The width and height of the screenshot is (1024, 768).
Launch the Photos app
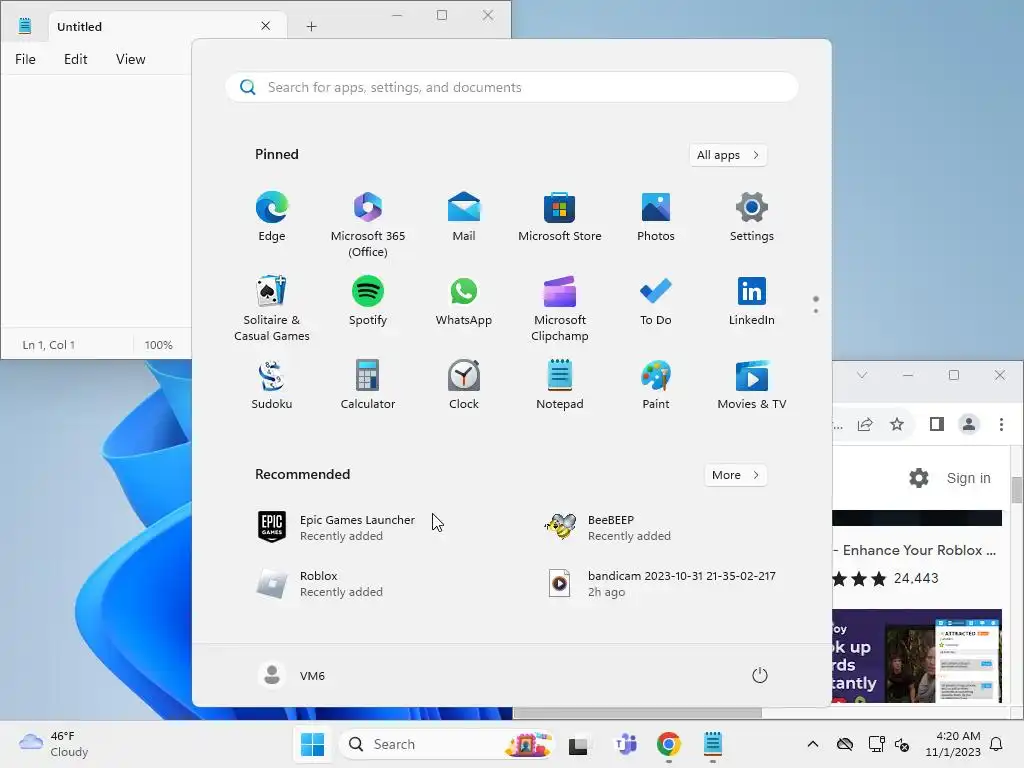[x=656, y=217]
